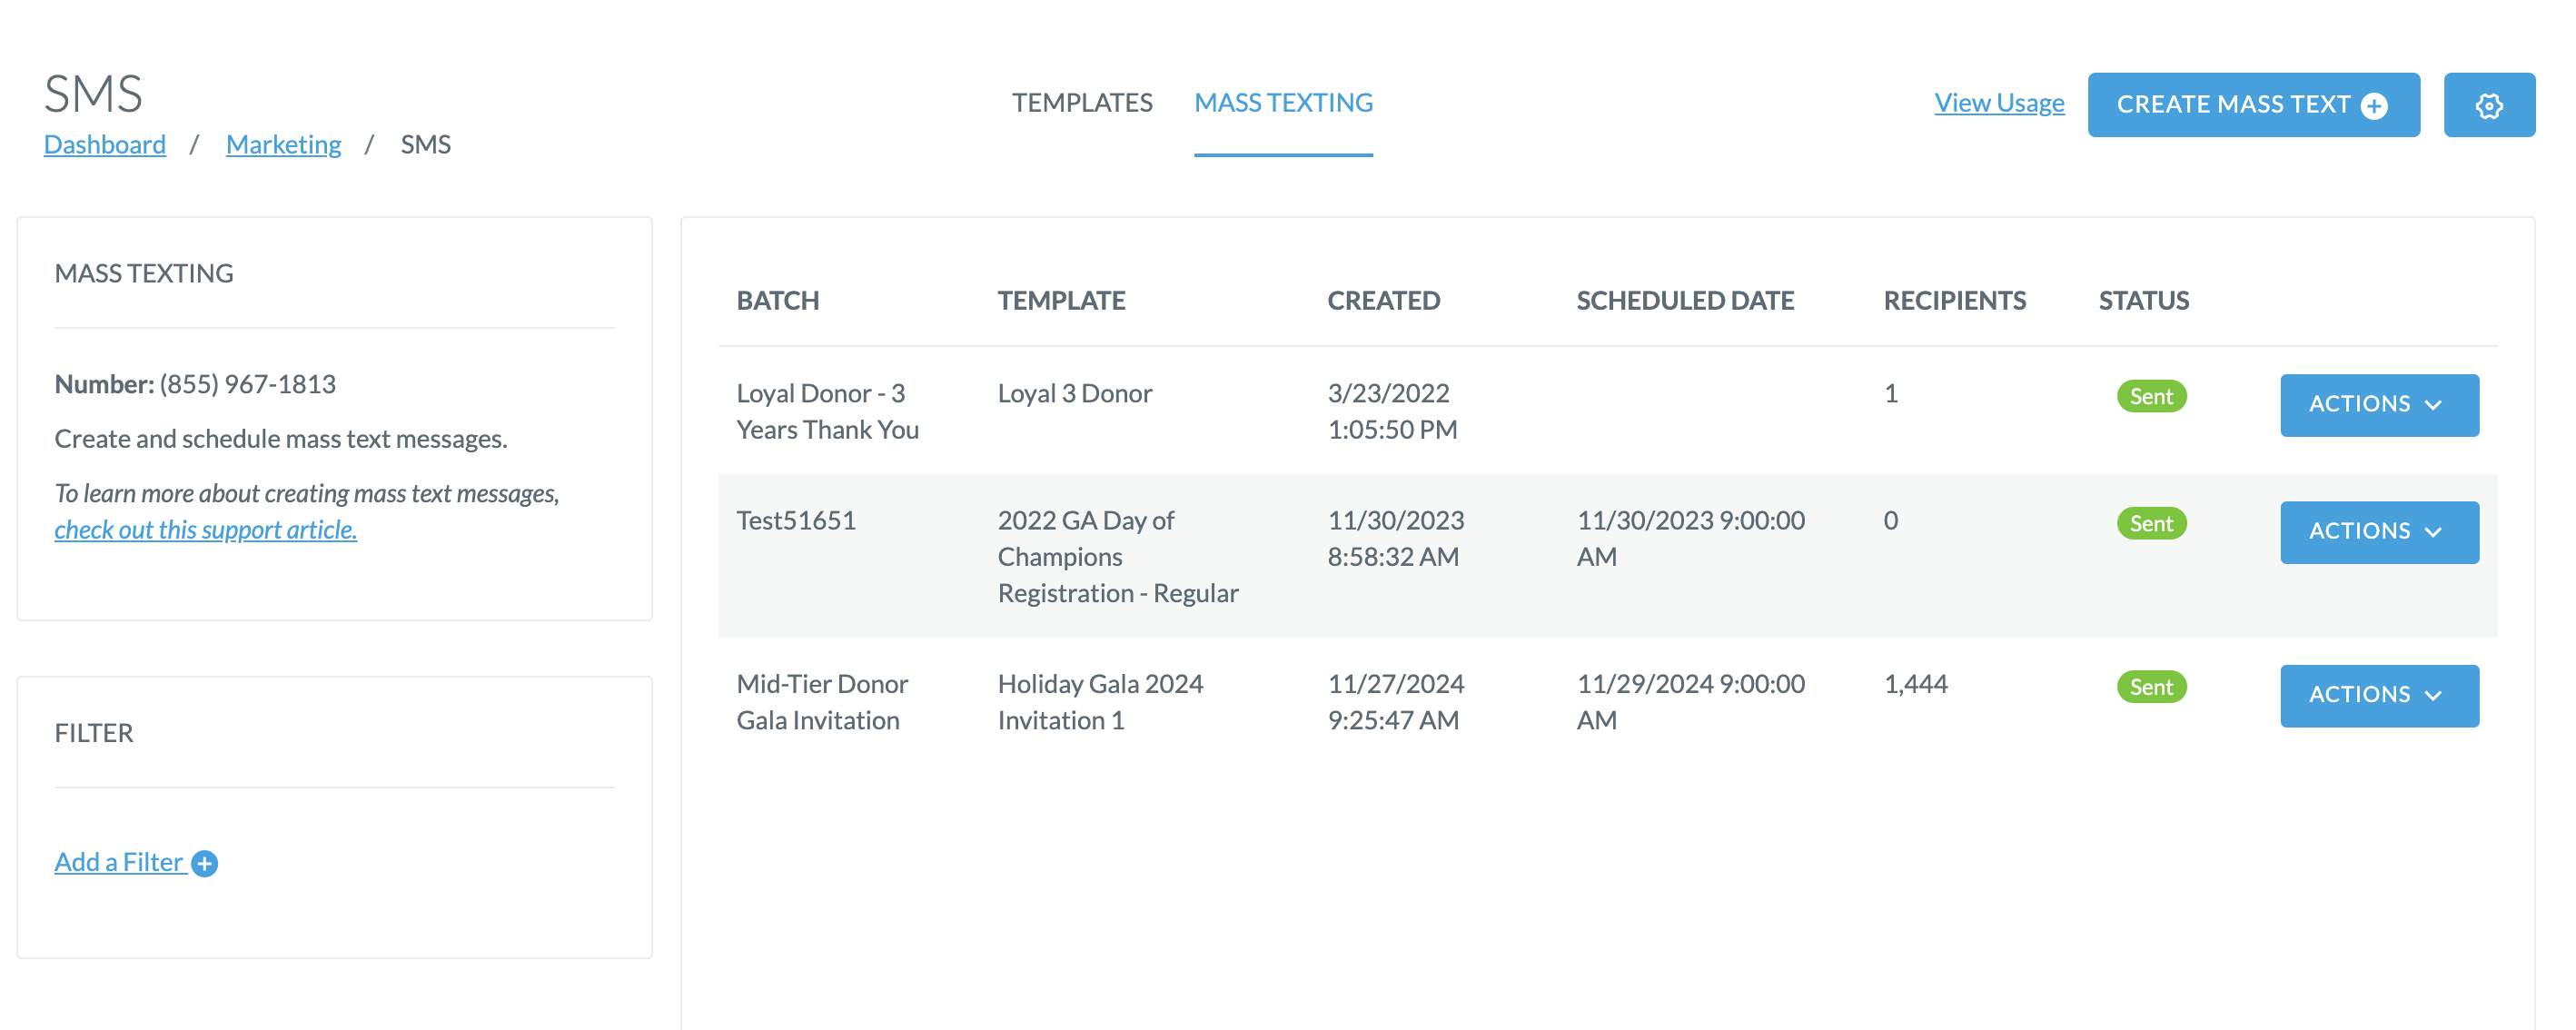Click template 2022 GA Day of Champions Registration
Image resolution: width=2576 pixels, height=1030 pixels.
coord(1118,557)
